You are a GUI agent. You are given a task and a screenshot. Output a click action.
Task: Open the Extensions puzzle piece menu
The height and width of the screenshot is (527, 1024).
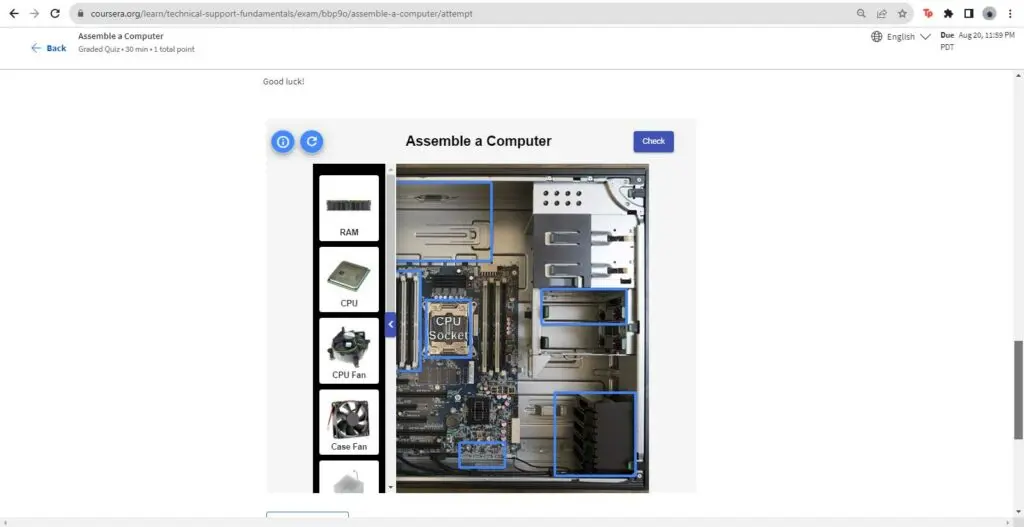pos(948,13)
